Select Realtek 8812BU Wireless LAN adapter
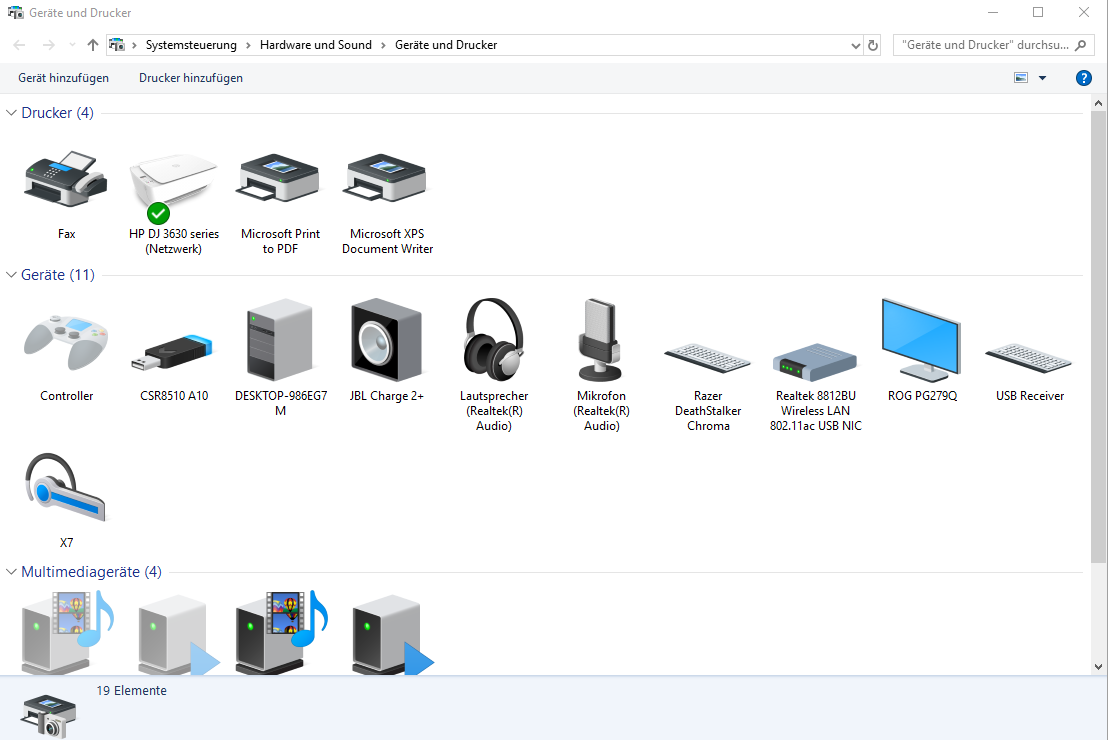Image resolution: width=1108 pixels, height=740 pixels. click(815, 361)
